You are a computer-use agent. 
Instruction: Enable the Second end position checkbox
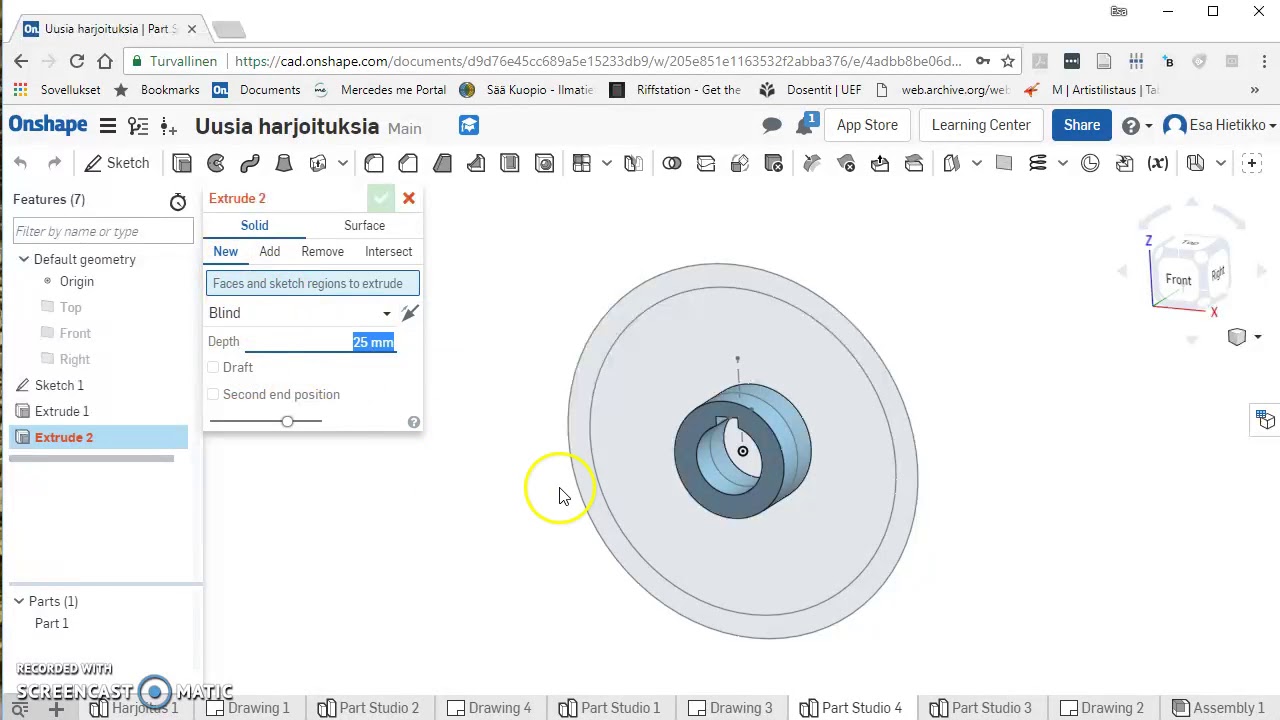[x=213, y=394]
